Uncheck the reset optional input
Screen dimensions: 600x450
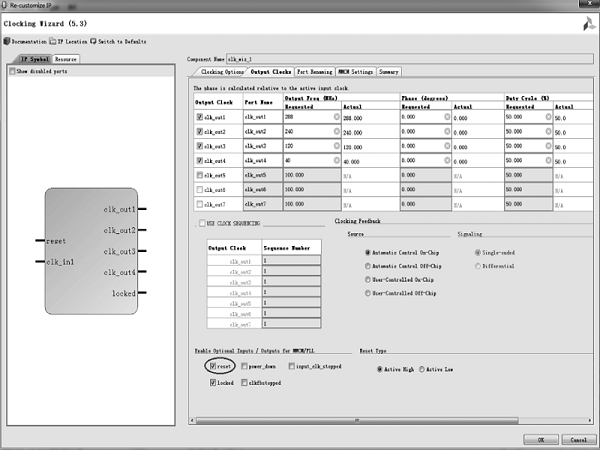(213, 367)
